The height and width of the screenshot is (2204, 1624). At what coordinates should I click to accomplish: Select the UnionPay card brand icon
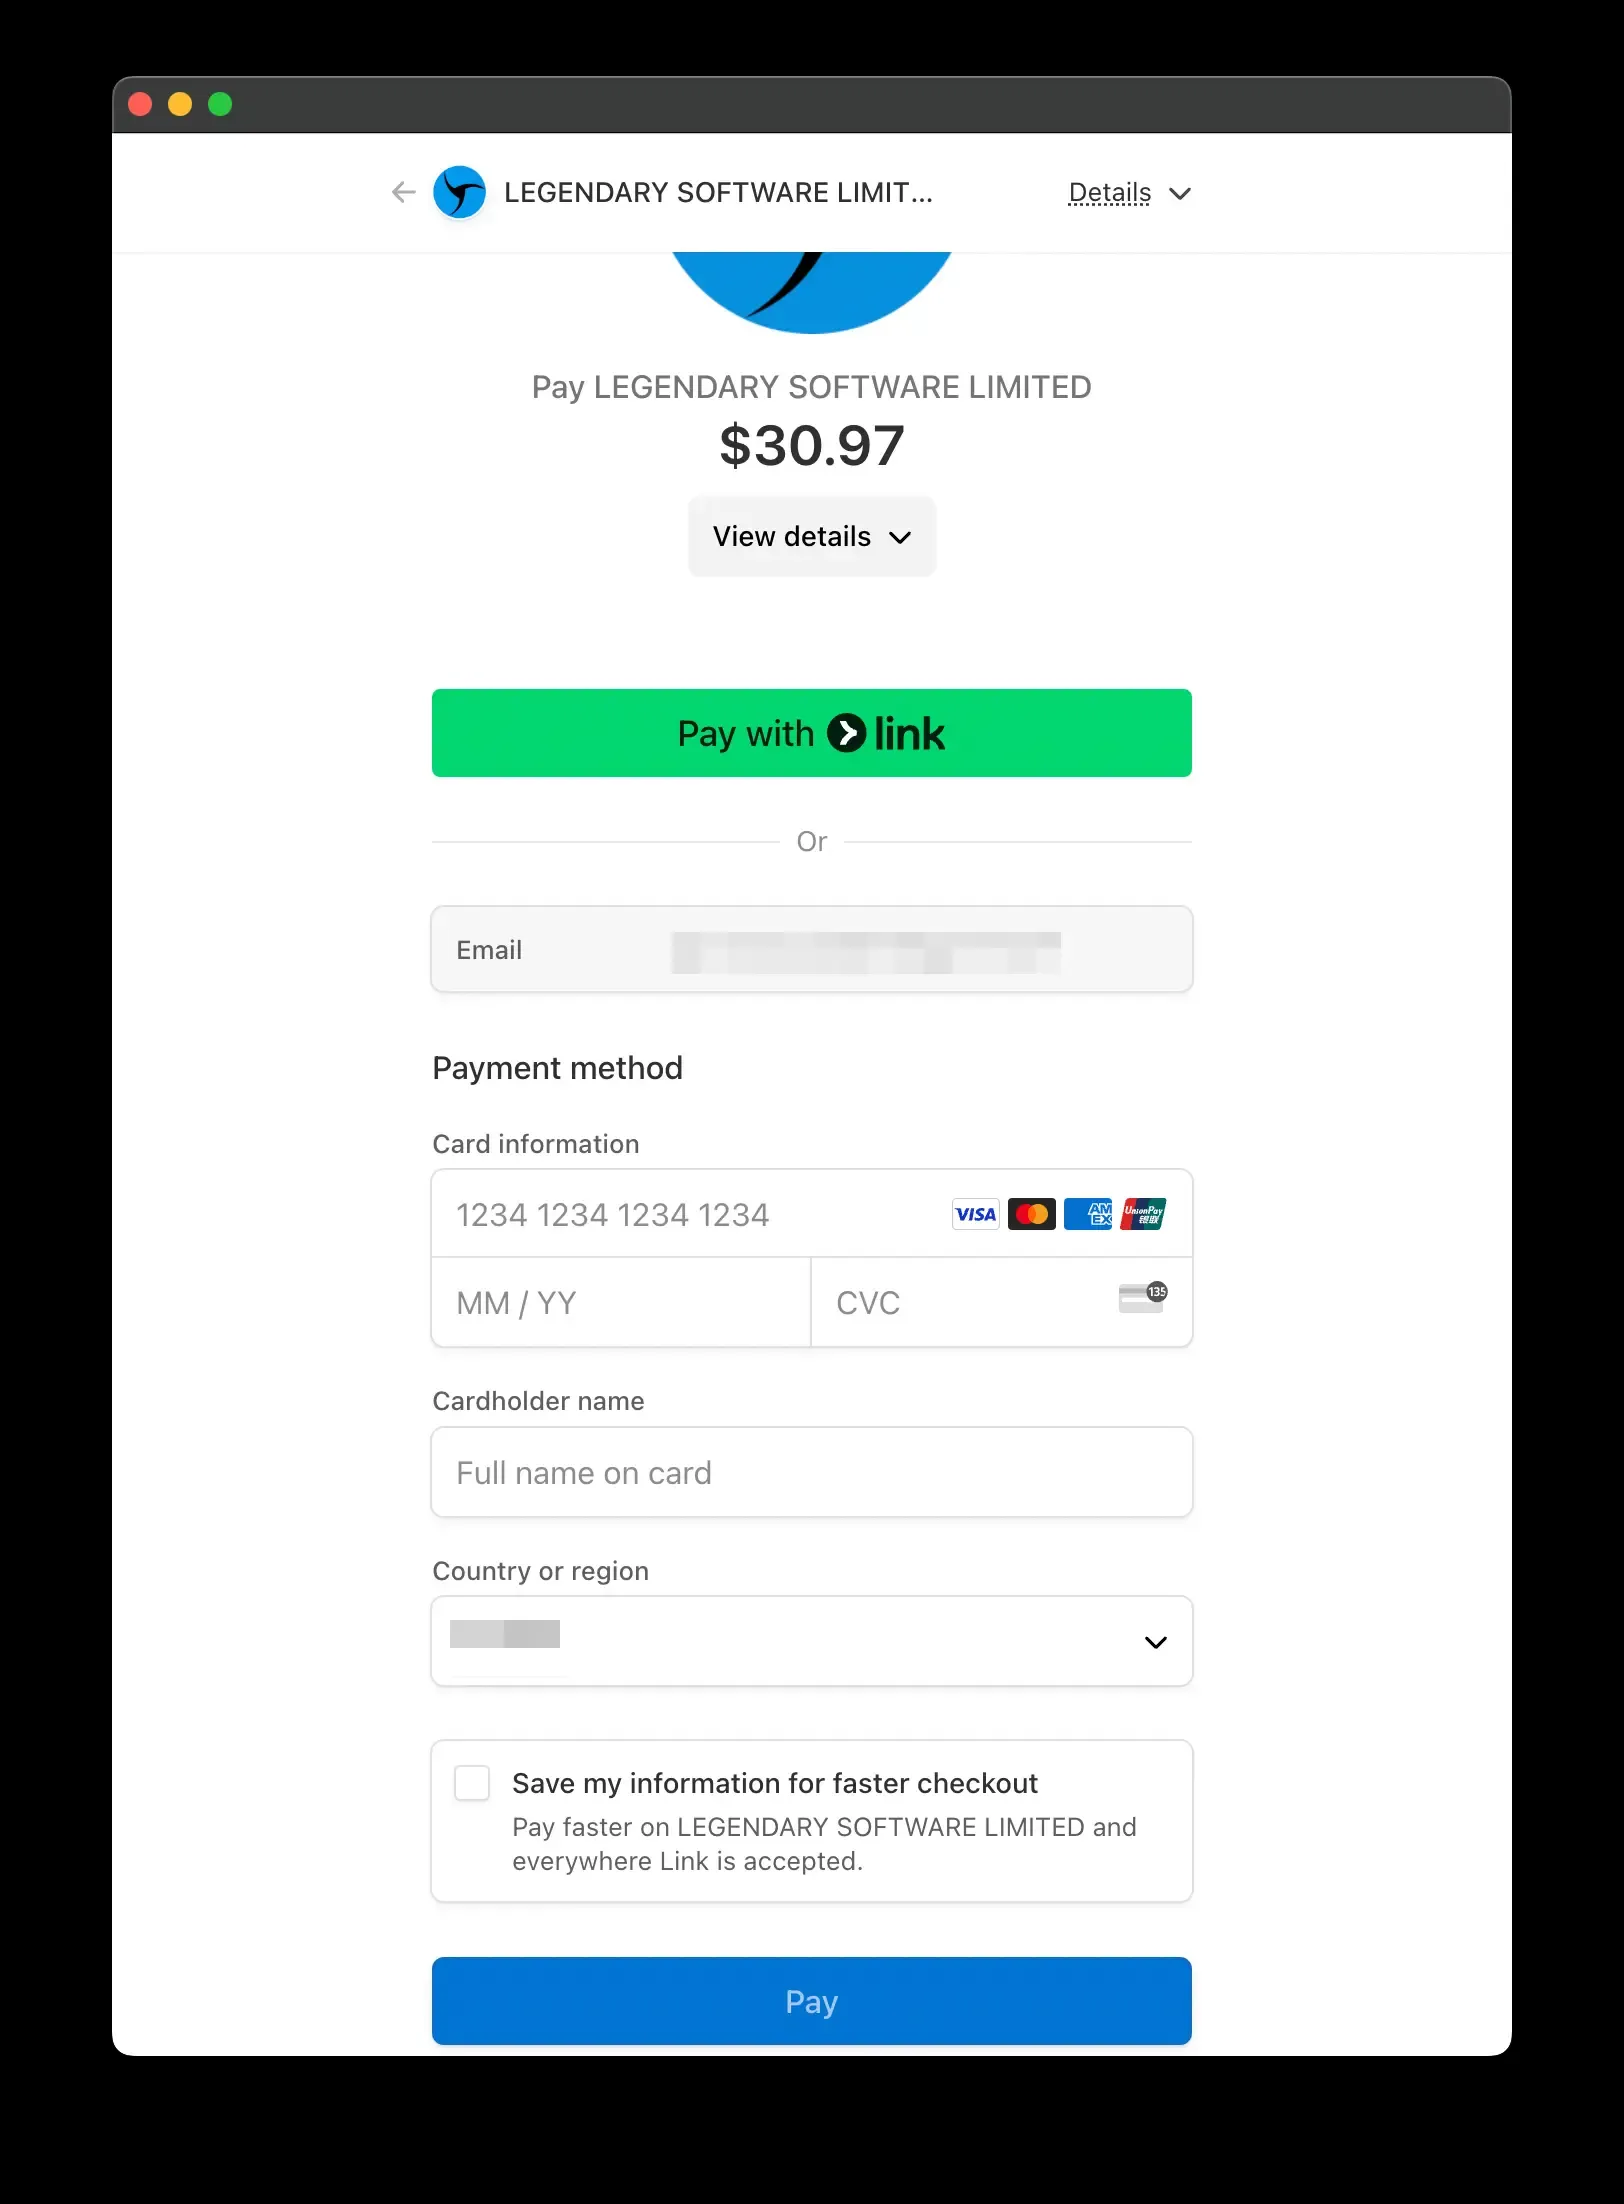tap(1144, 1213)
